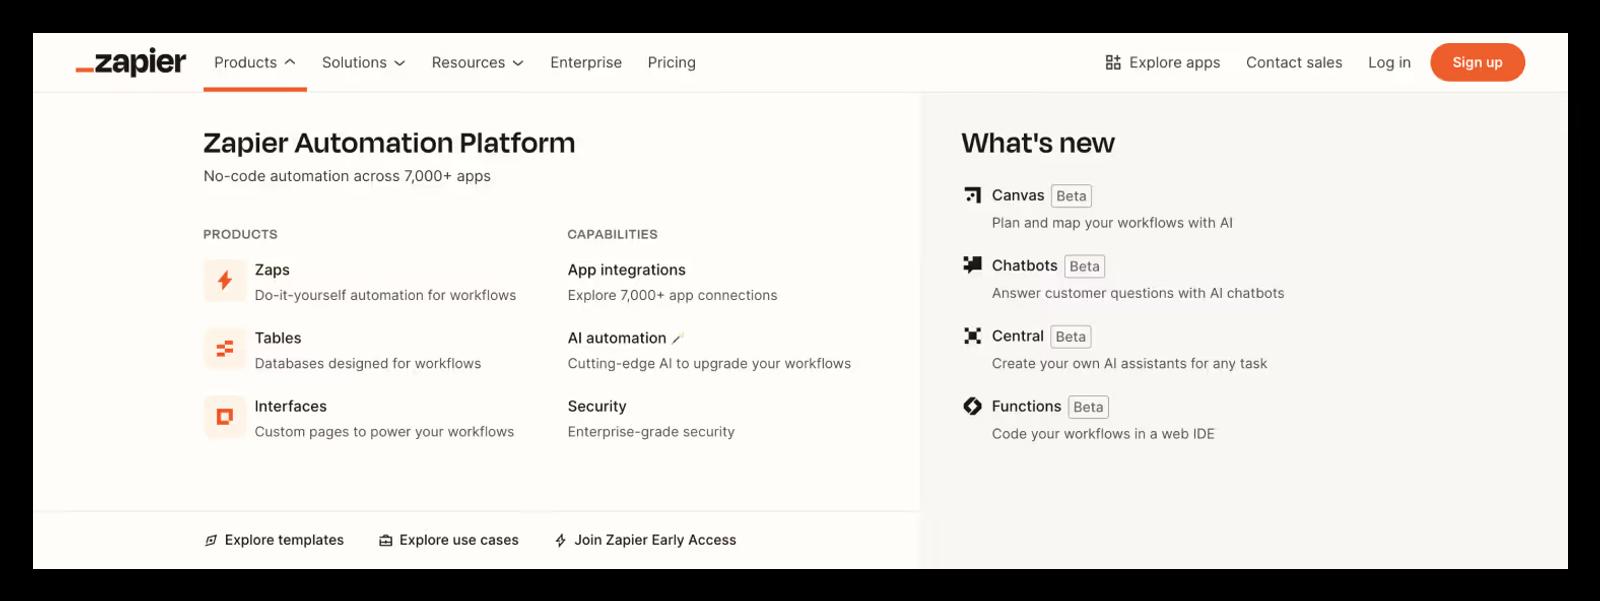This screenshot has width=1600, height=601.
Task: Expand the Solutions dropdown chevron
Action: [x=400, y=63]
